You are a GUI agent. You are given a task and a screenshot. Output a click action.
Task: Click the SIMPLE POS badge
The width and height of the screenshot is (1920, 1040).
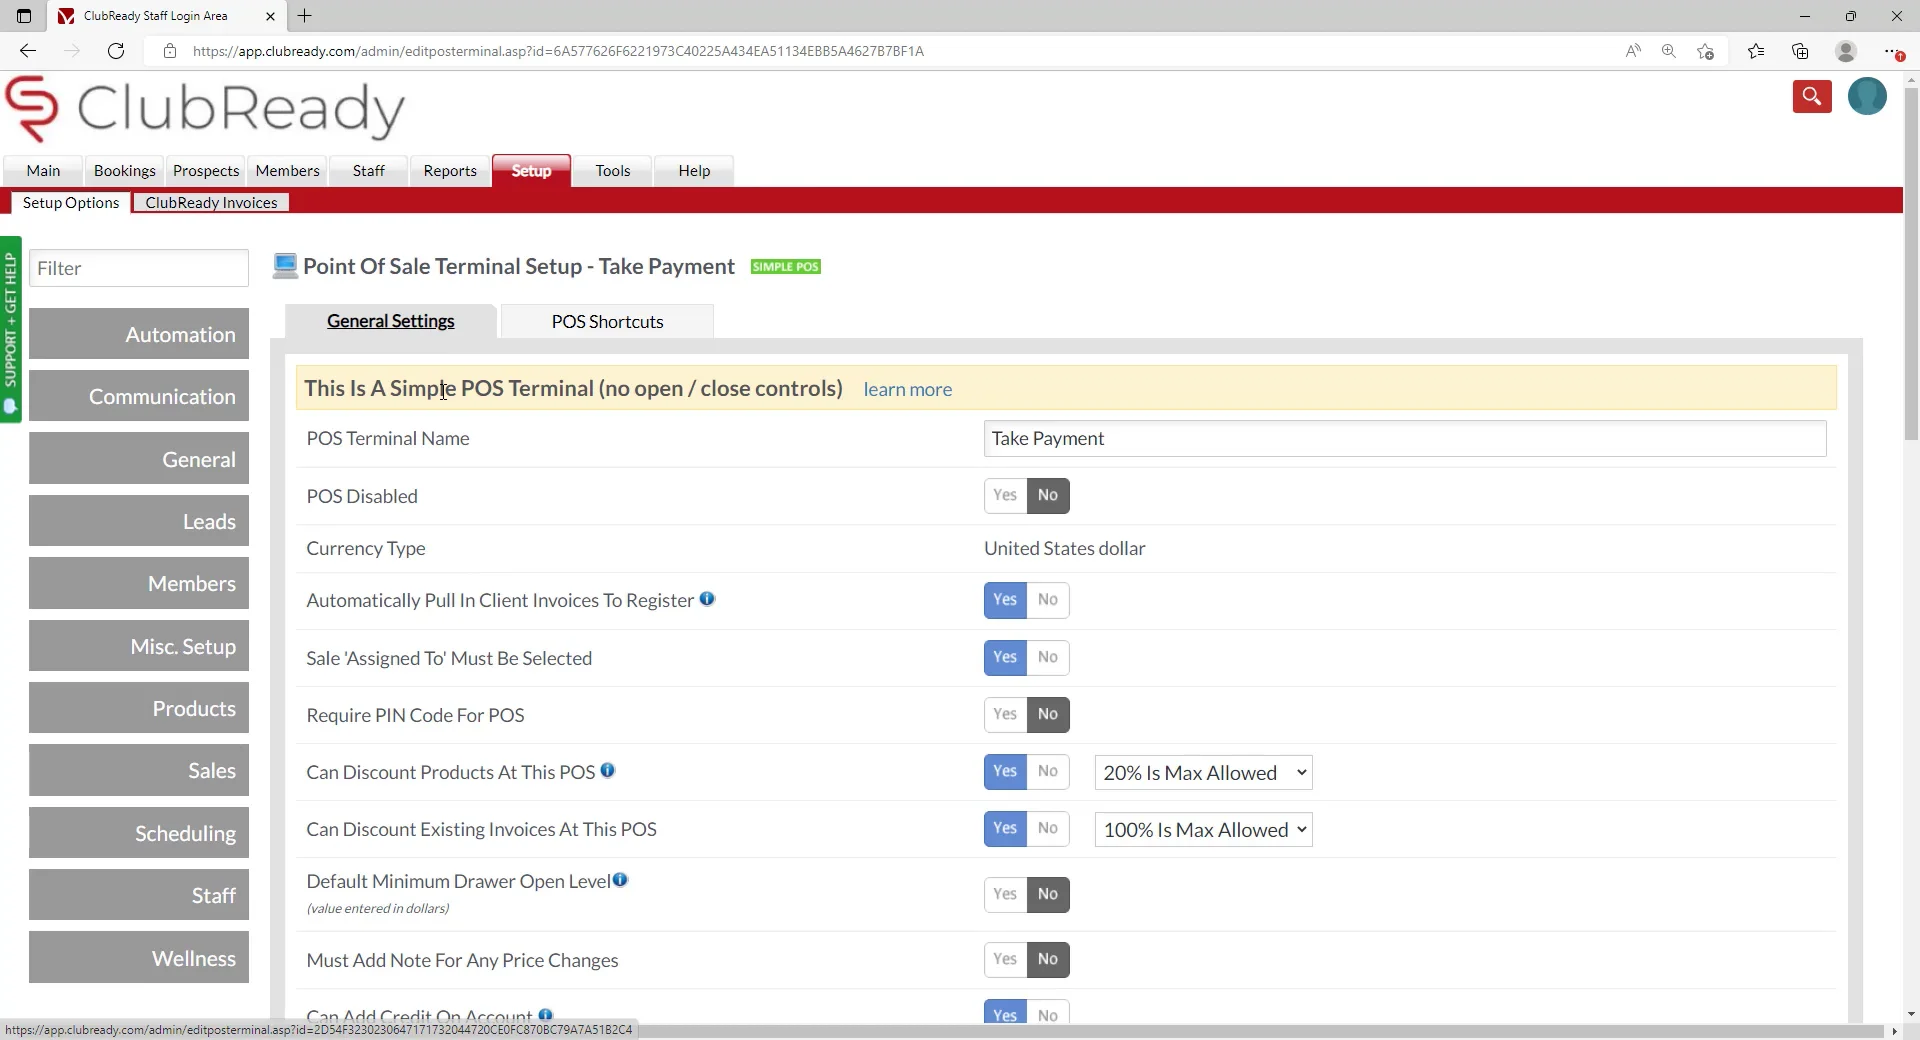click(x=786, y=267)
